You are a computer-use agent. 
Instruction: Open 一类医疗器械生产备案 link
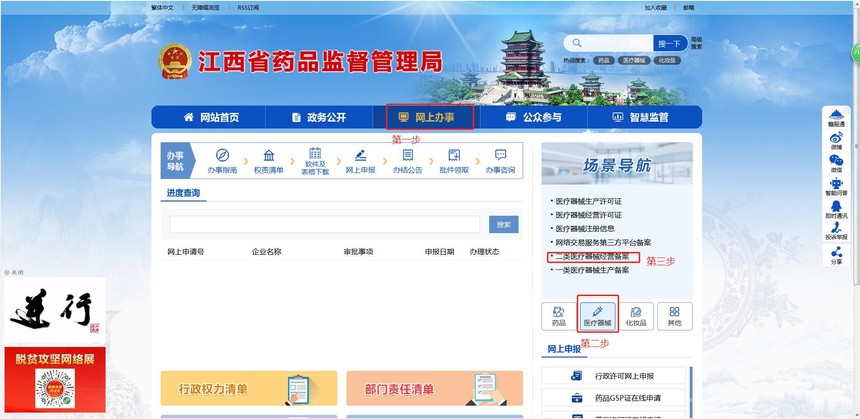(x=592, y=270)
